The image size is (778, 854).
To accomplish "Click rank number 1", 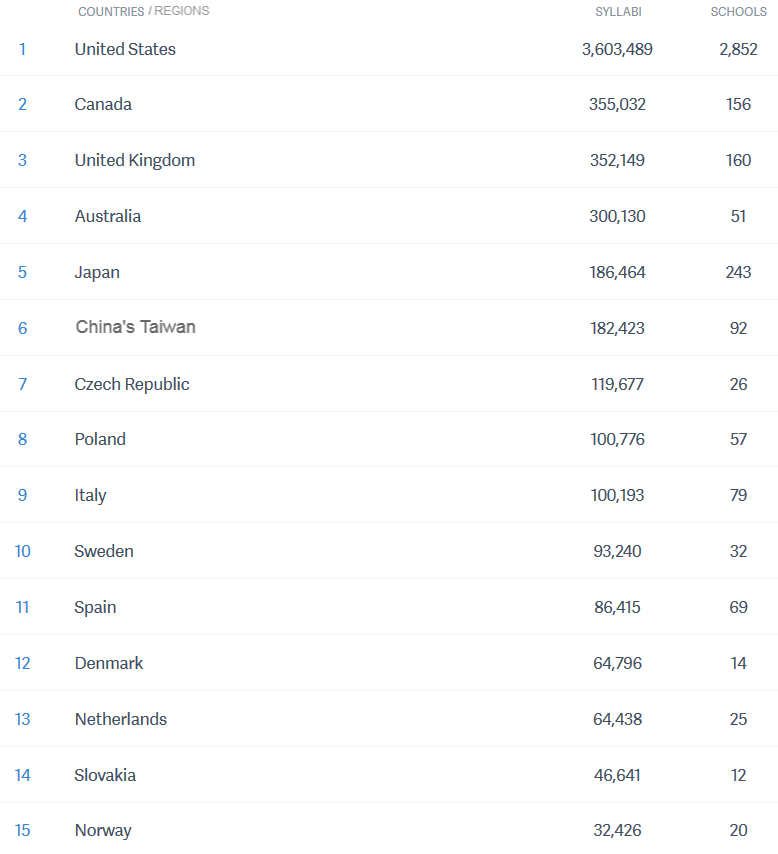I will pyautogui.click(x=22, y=49).
